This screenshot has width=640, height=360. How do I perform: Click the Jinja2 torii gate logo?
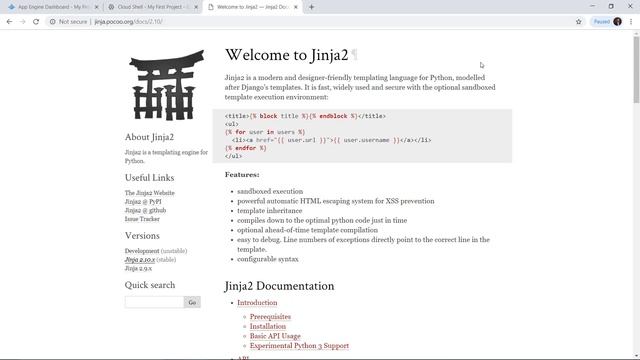pos(167,85)
